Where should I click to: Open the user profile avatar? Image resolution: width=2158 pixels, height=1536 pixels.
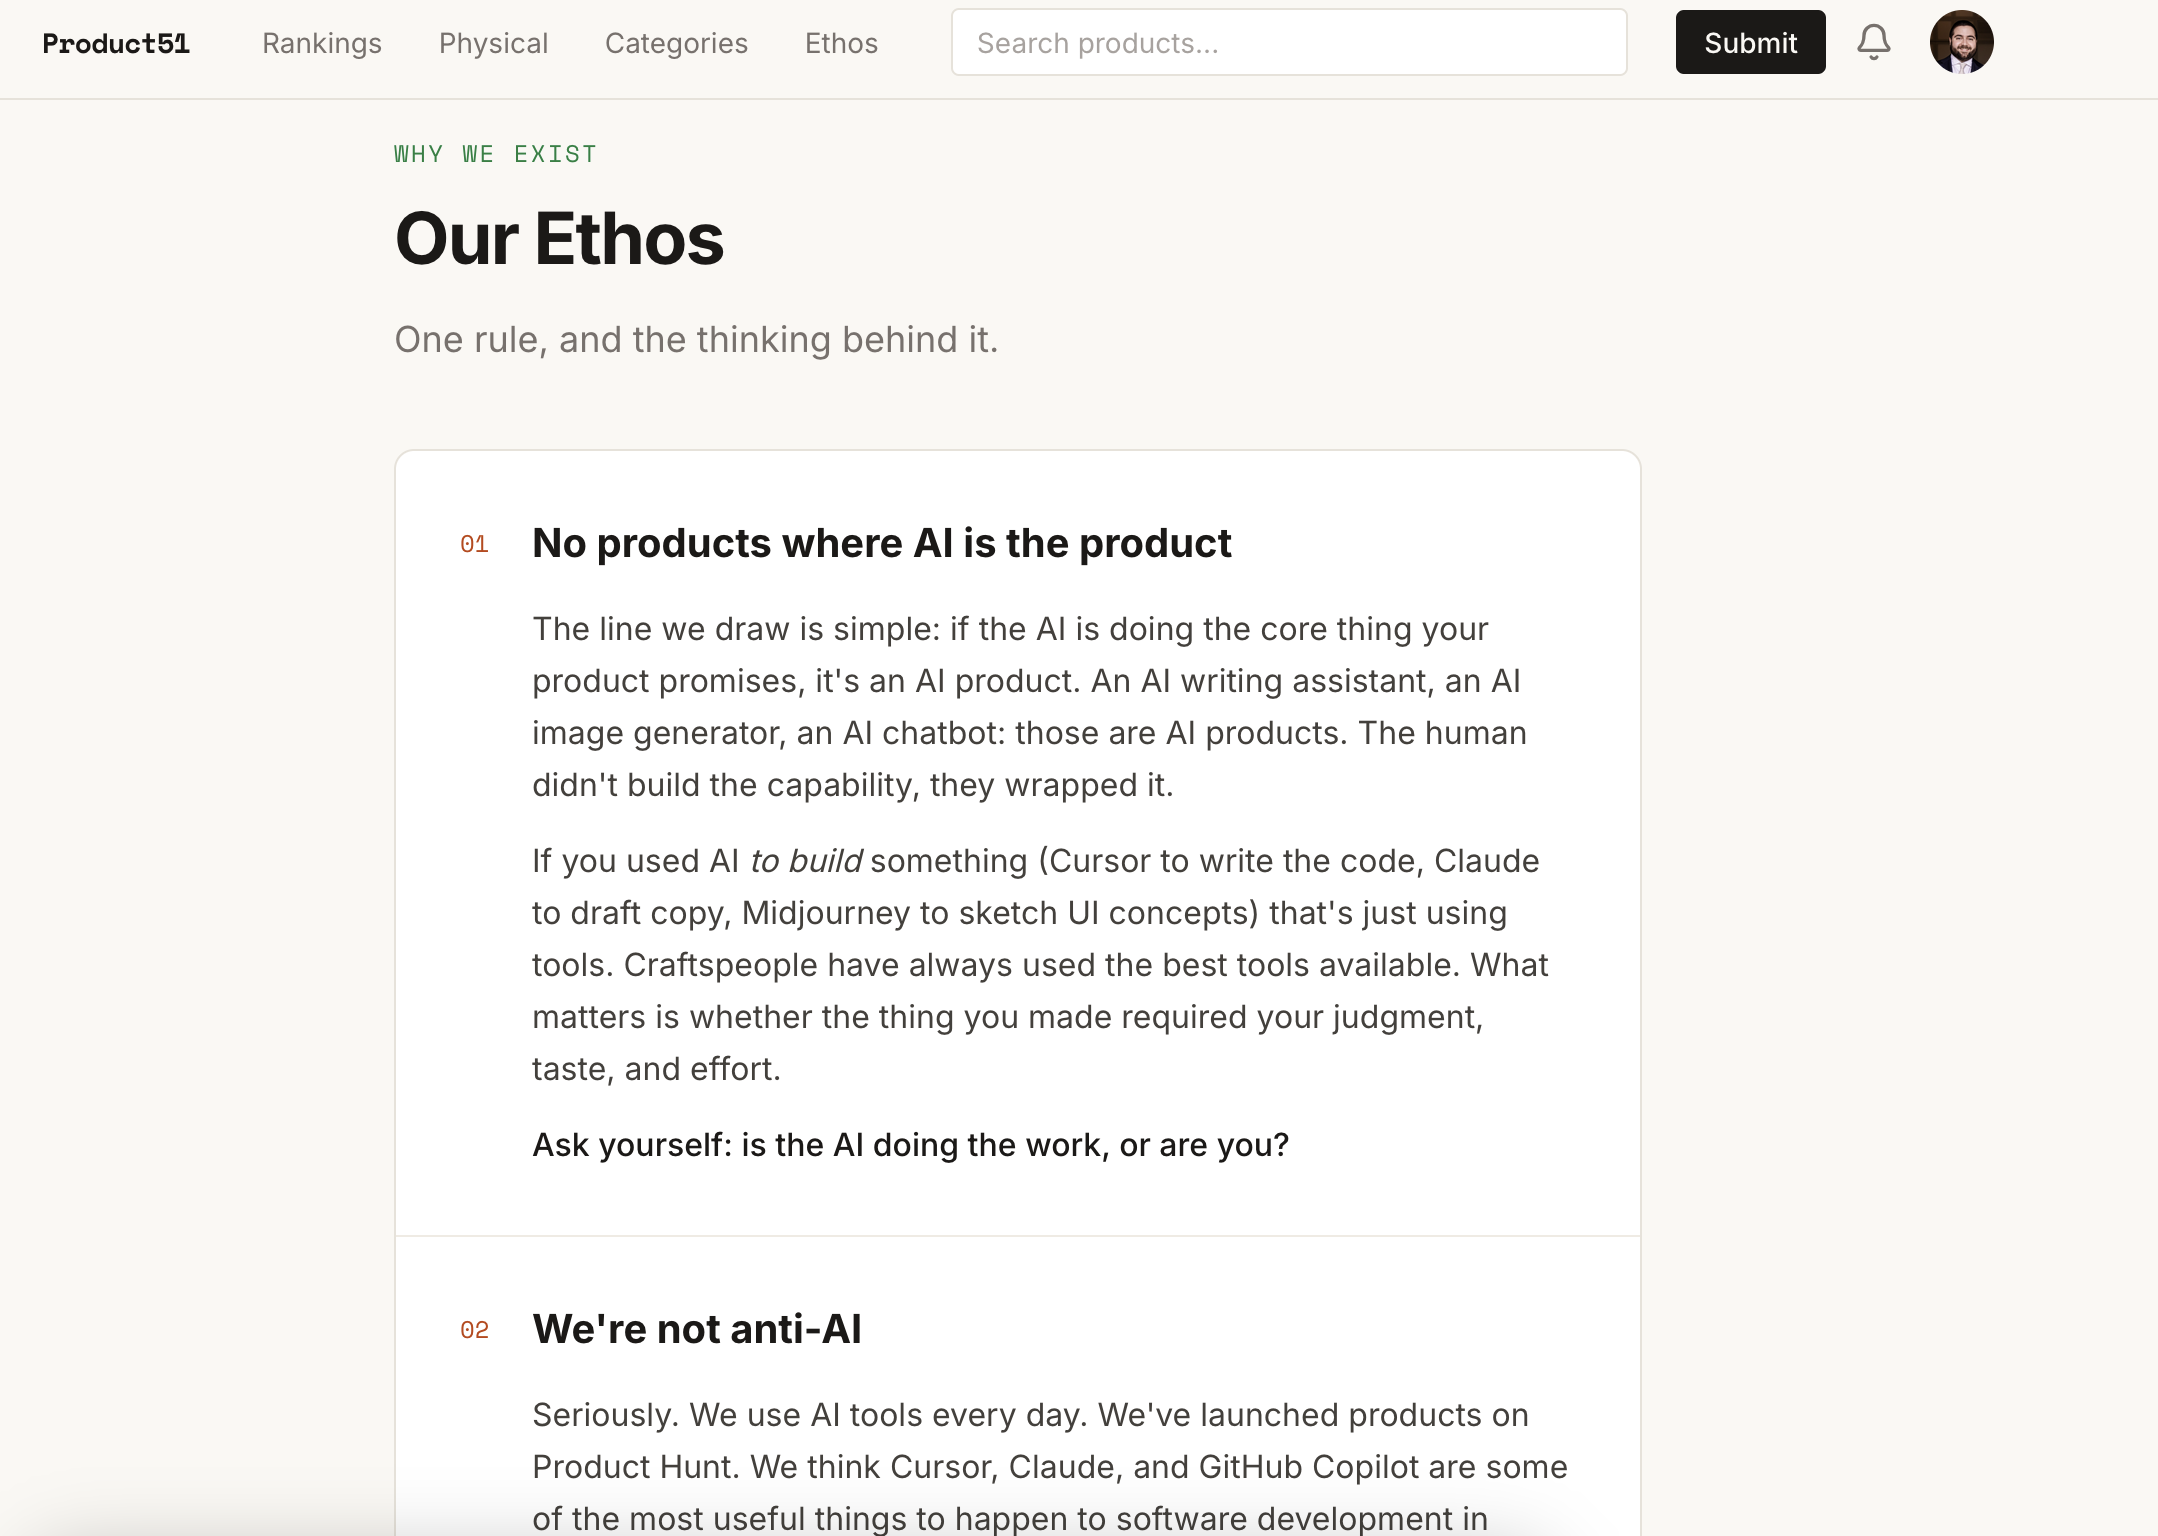1961,42
